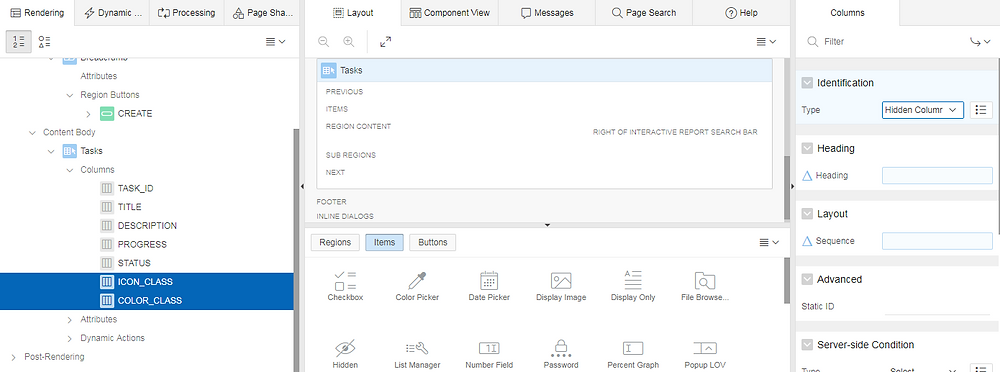Screen dimensions: 1000x372
Task: Click the Tasks region icon in tree
Action: (x=69, y=151)
